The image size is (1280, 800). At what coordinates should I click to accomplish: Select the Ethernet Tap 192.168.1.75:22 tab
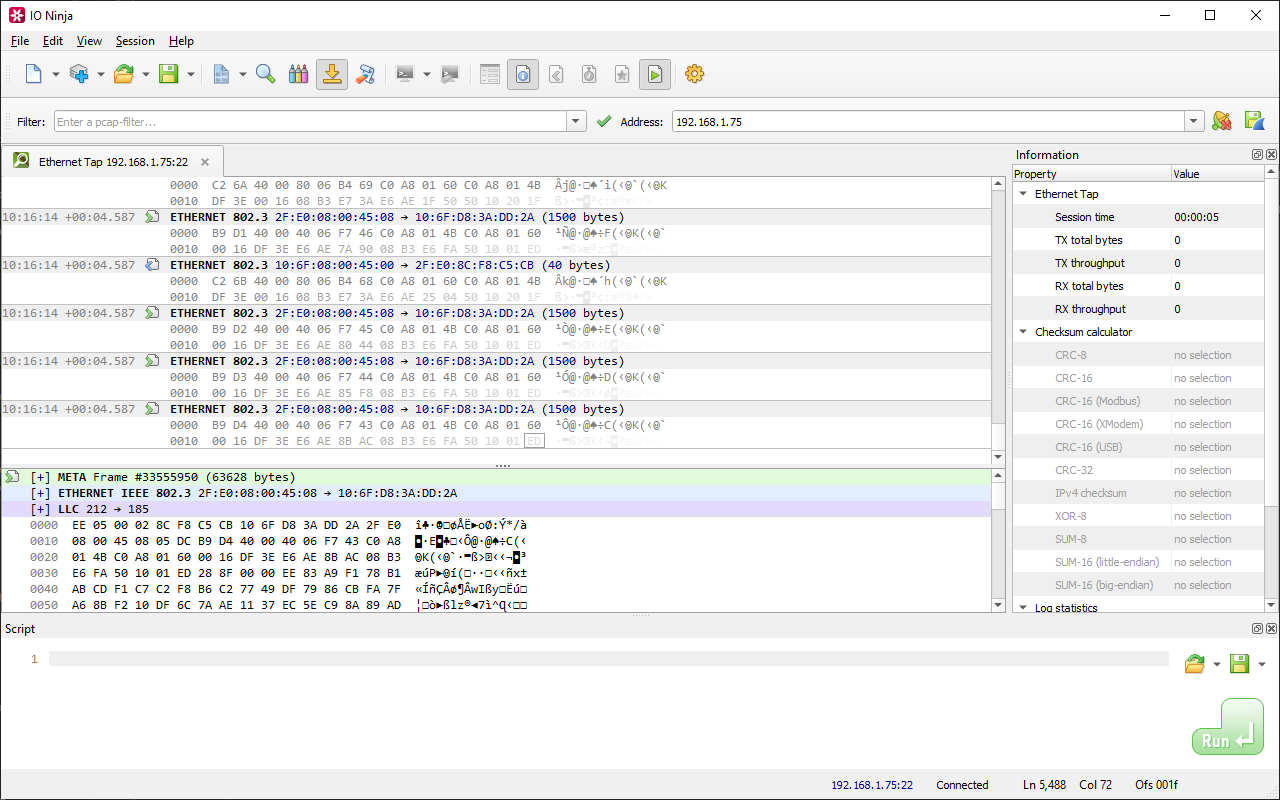coord(112,161)
